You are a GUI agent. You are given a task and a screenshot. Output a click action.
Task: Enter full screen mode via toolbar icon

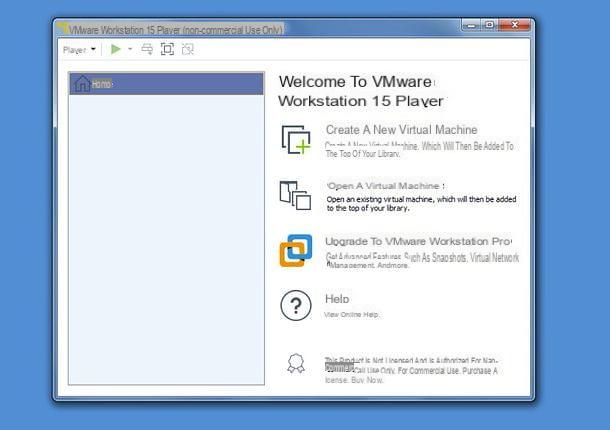[167, 49]
